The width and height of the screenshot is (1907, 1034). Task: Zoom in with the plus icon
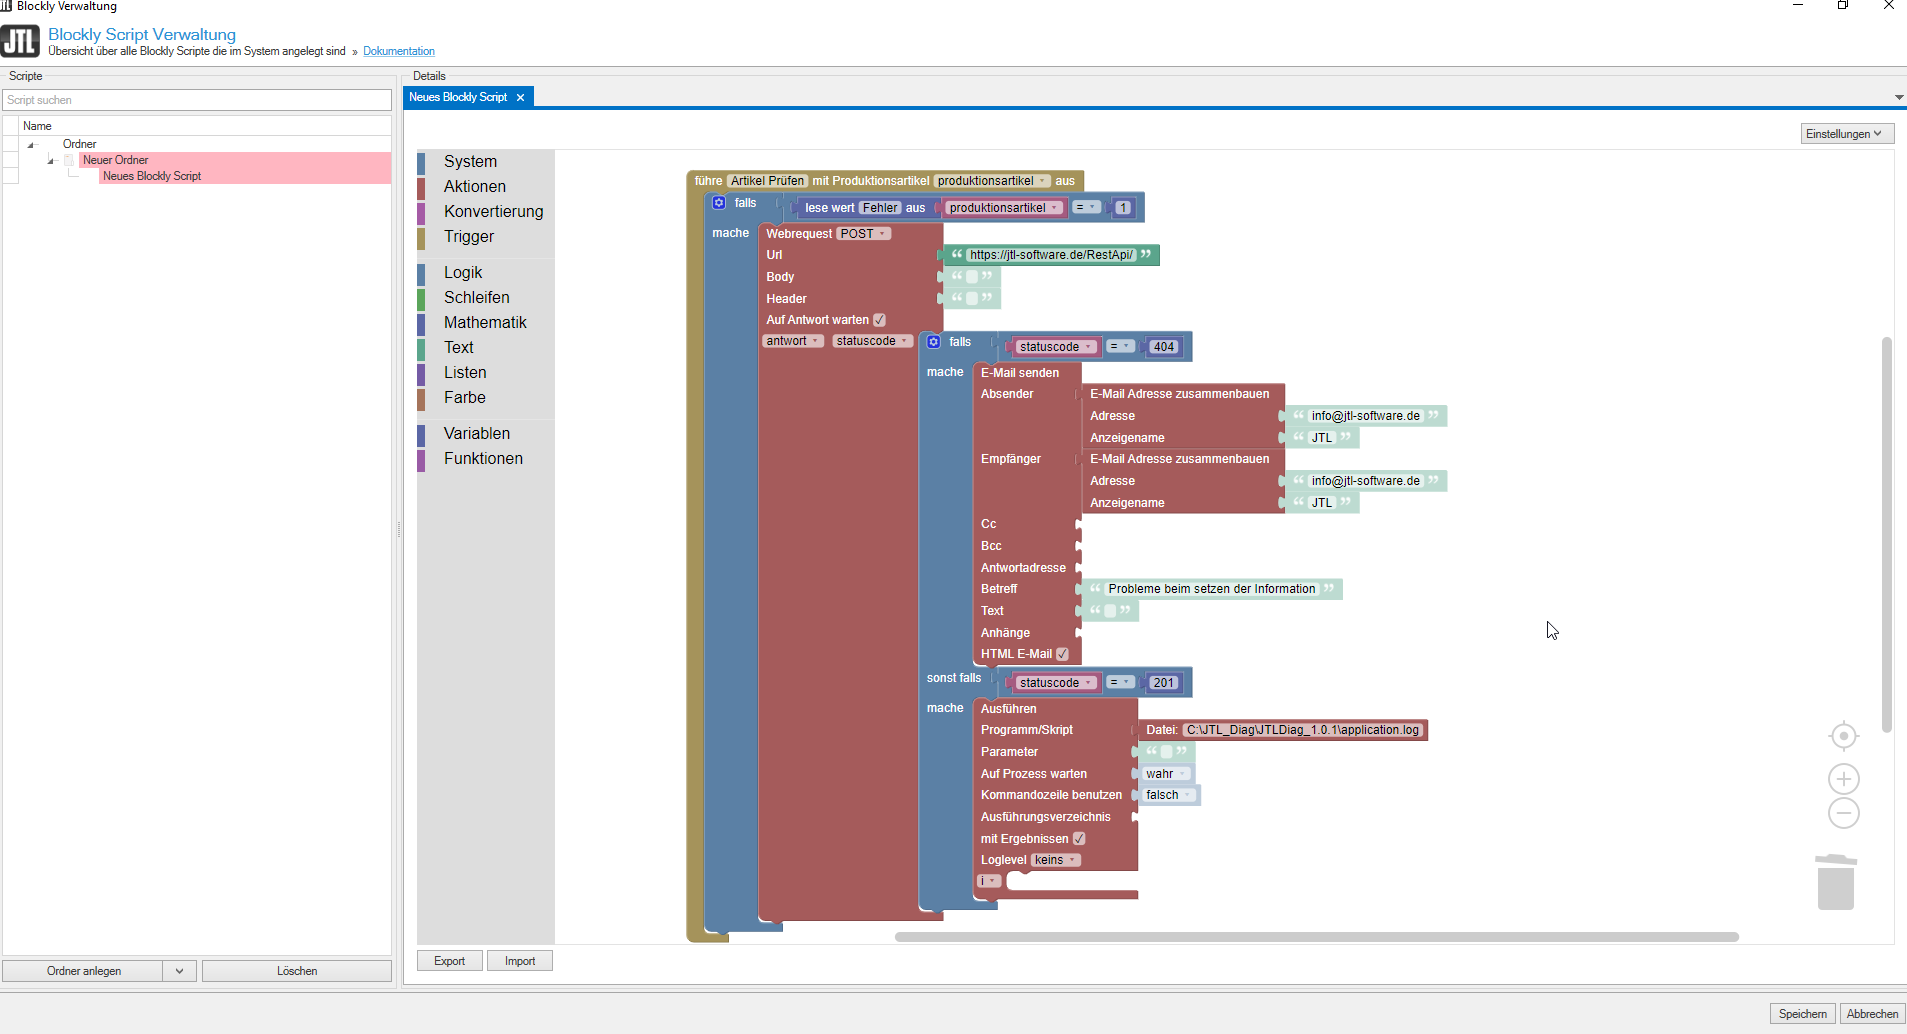click(x=1843, y=779)
